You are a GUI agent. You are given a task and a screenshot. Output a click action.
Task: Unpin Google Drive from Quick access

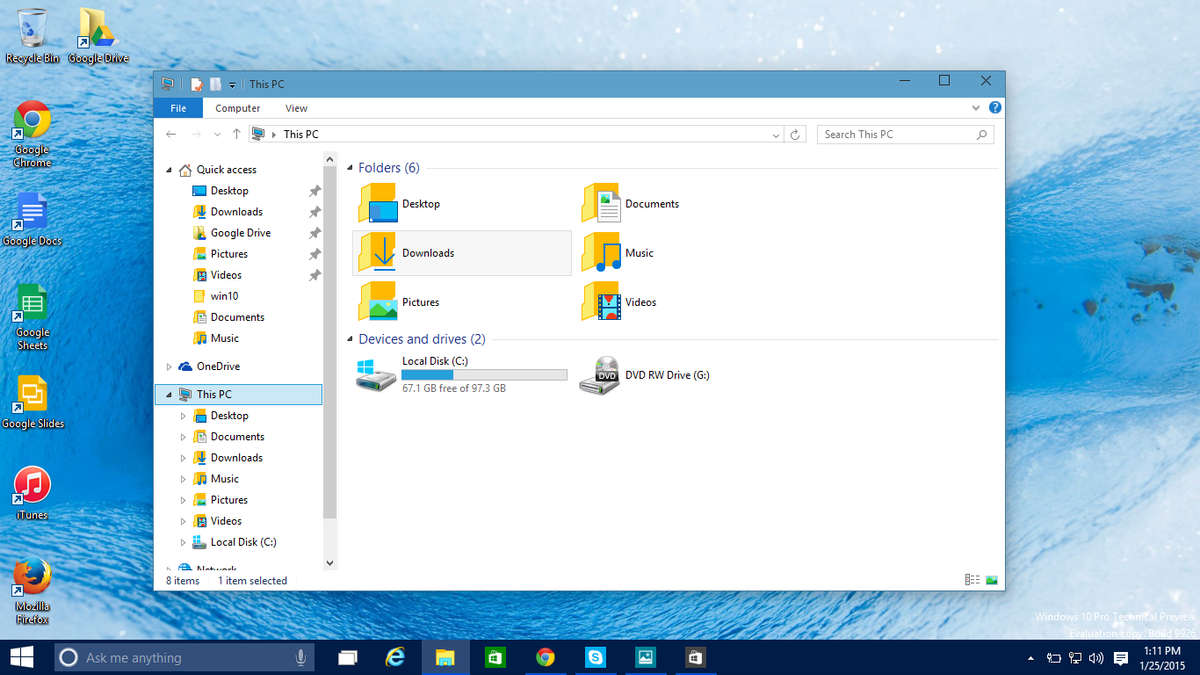[313, 232]
